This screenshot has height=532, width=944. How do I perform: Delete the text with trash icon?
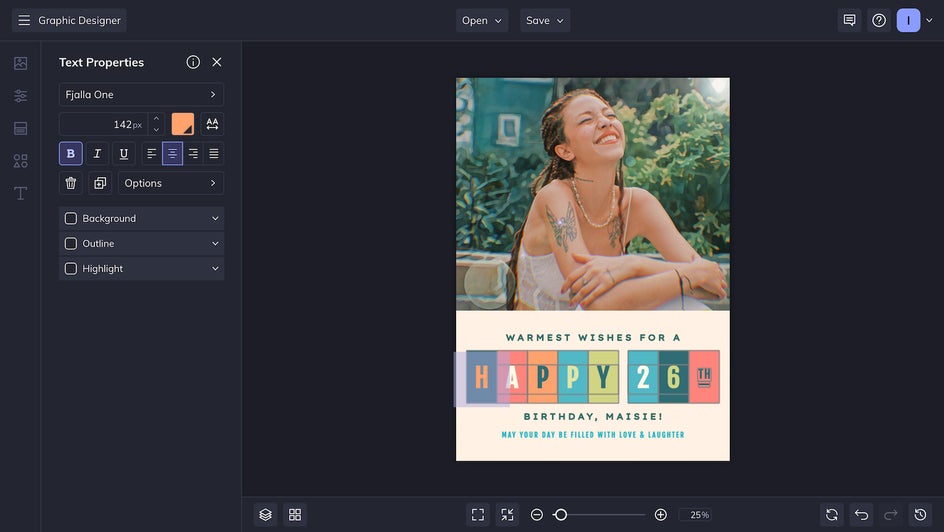(70, 183)
